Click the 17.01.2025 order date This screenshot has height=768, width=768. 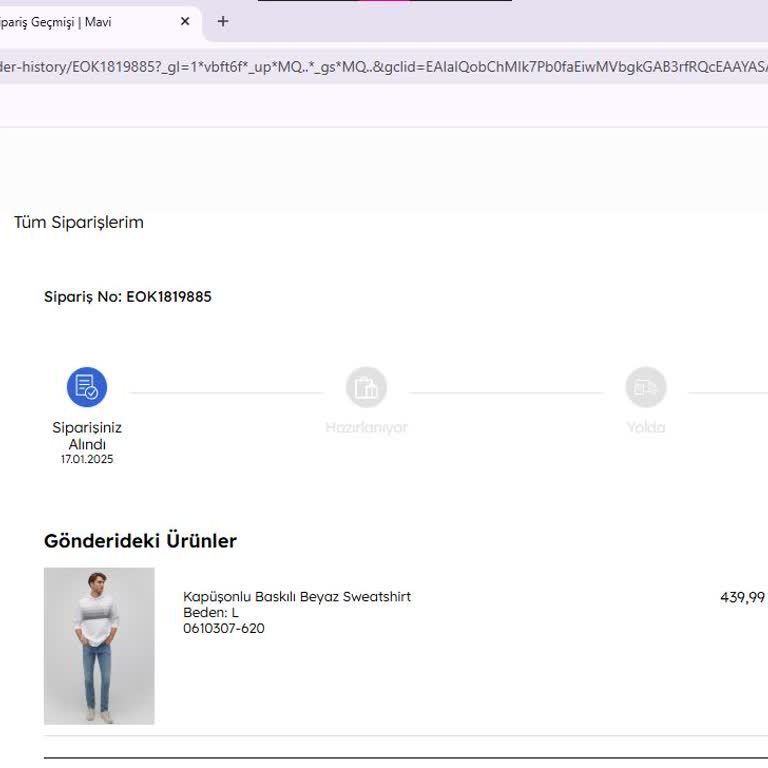click(x=87, y=459)
